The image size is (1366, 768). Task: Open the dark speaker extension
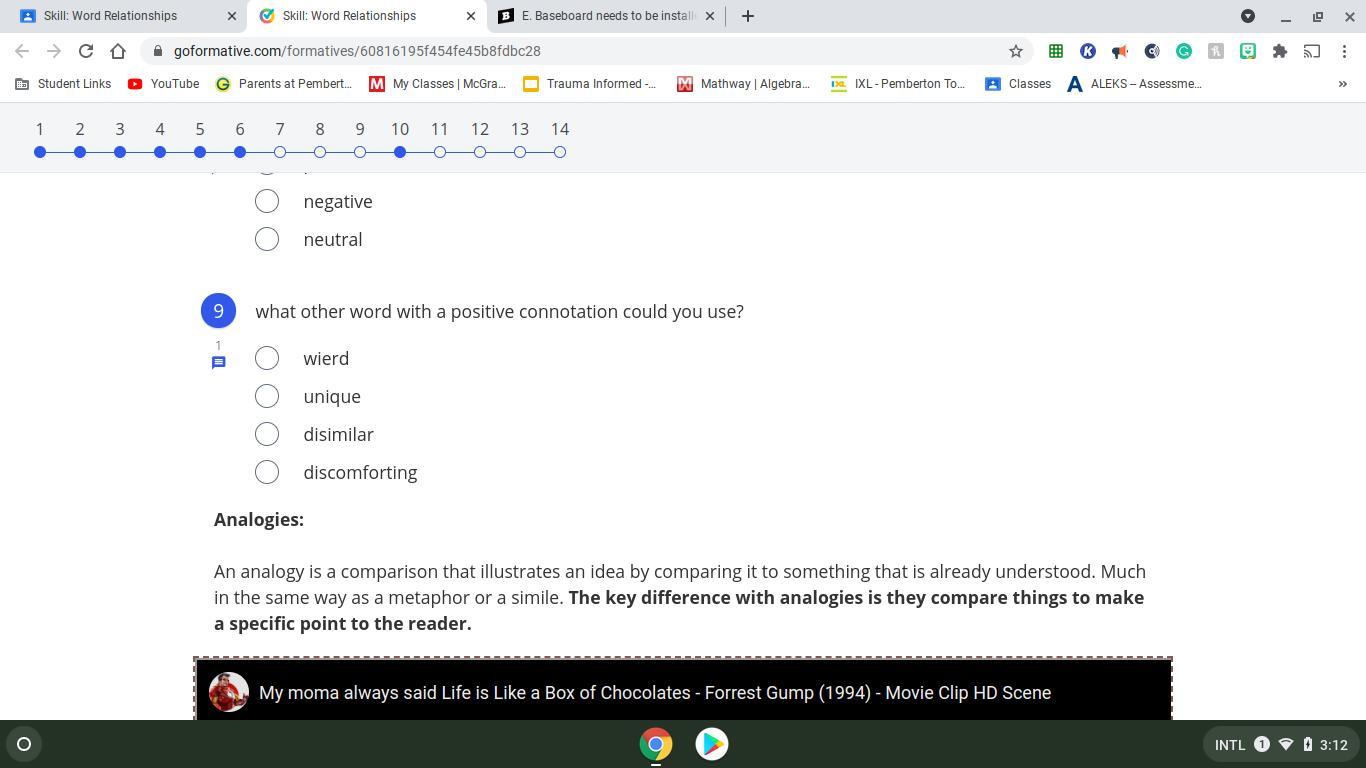(x=1152, y=51)
